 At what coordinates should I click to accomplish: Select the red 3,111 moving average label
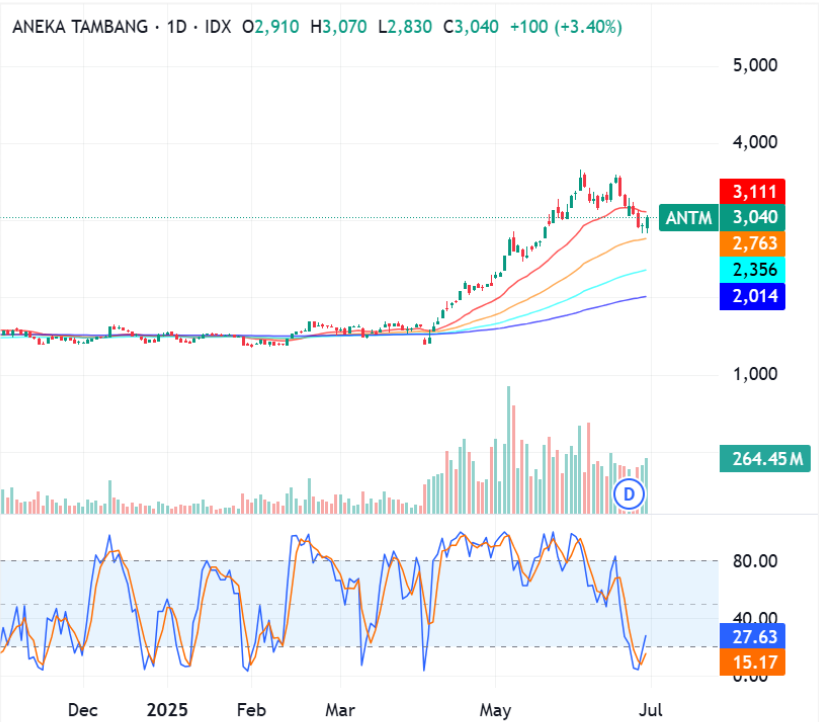tap(752, 192)
